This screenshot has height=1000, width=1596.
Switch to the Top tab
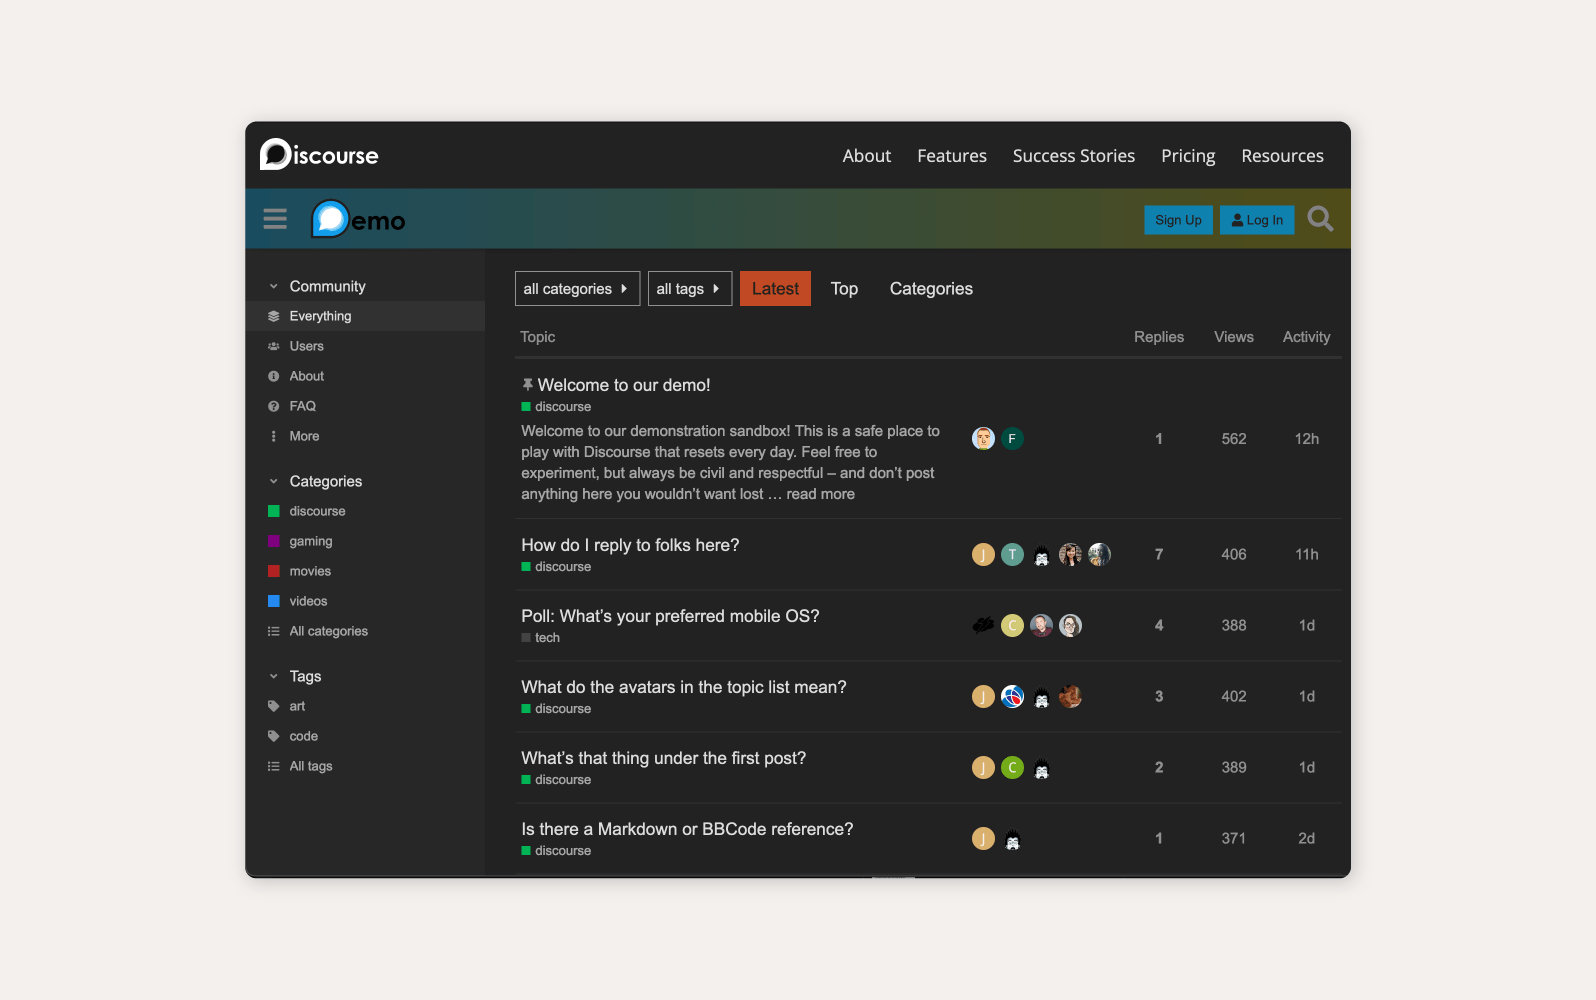pos(844,289)
